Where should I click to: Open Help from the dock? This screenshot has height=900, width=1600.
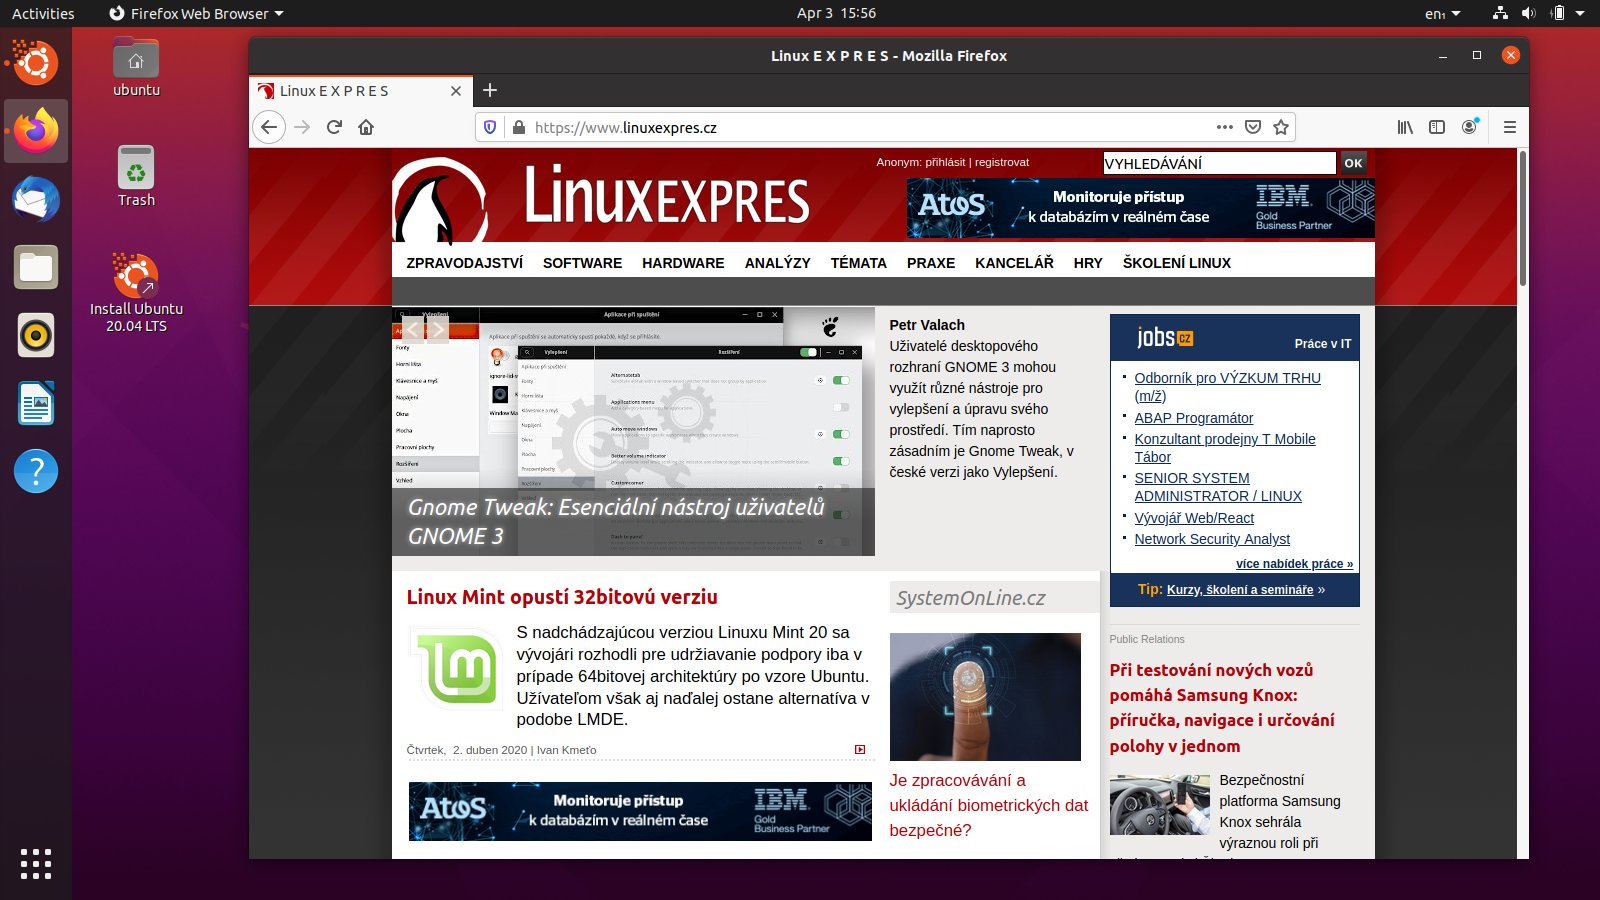pyautogui.click(x=36, y=471)
